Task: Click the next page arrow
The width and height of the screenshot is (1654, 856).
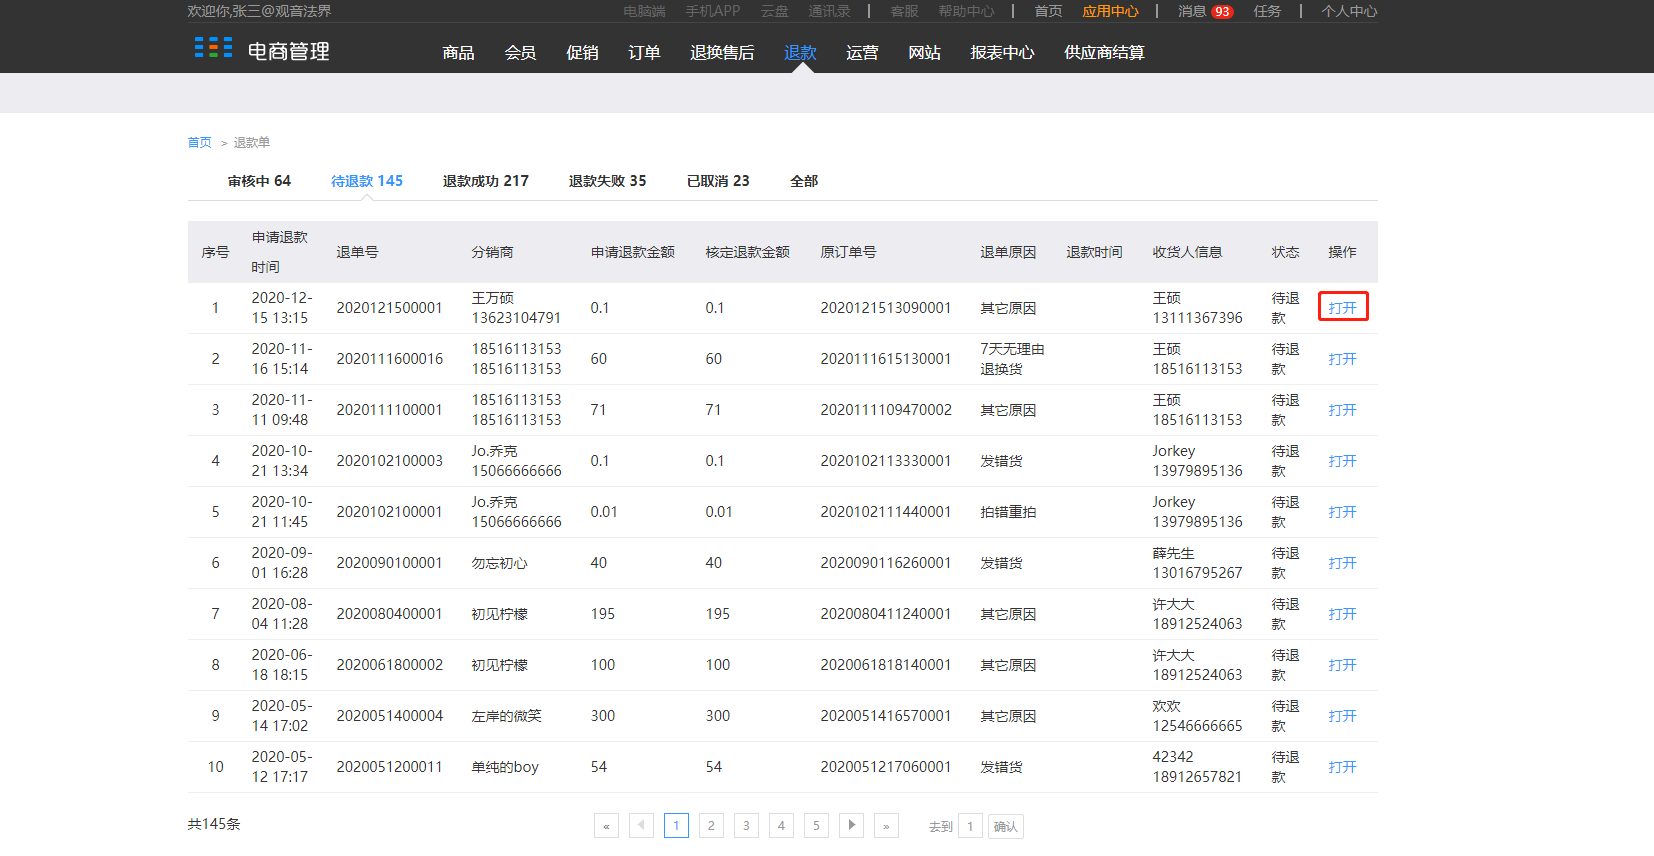Action: [851, 826]
